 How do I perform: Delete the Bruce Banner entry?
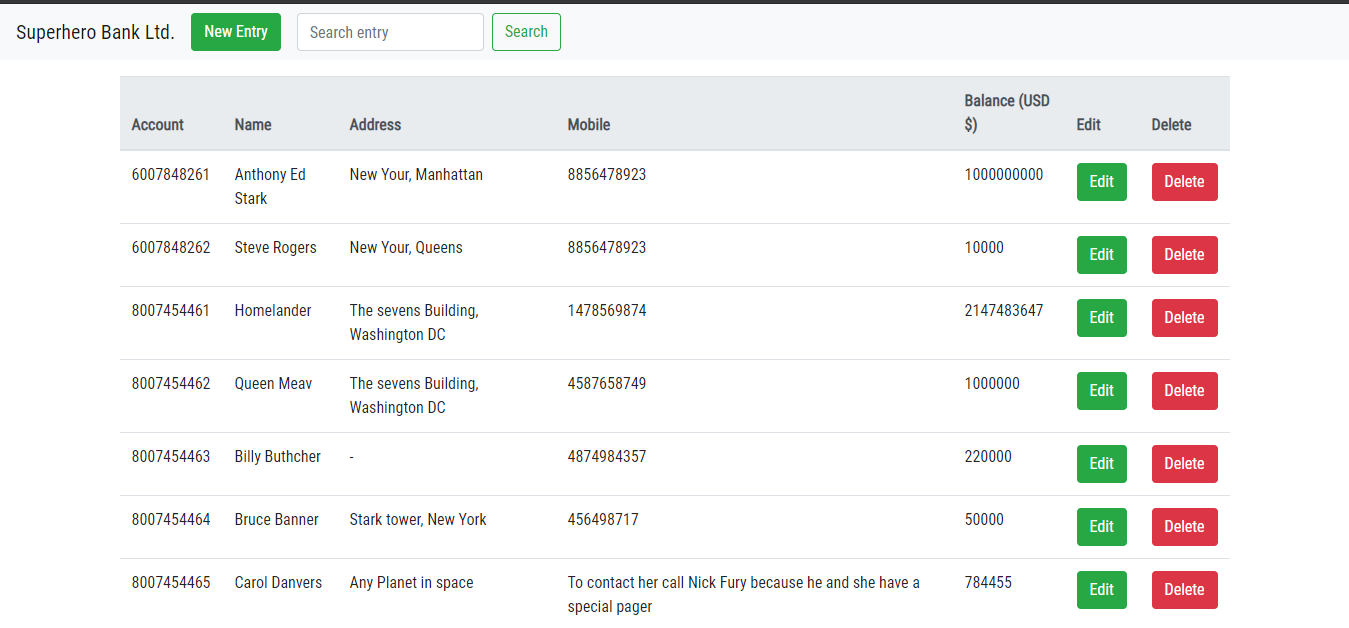[1185, 527]
